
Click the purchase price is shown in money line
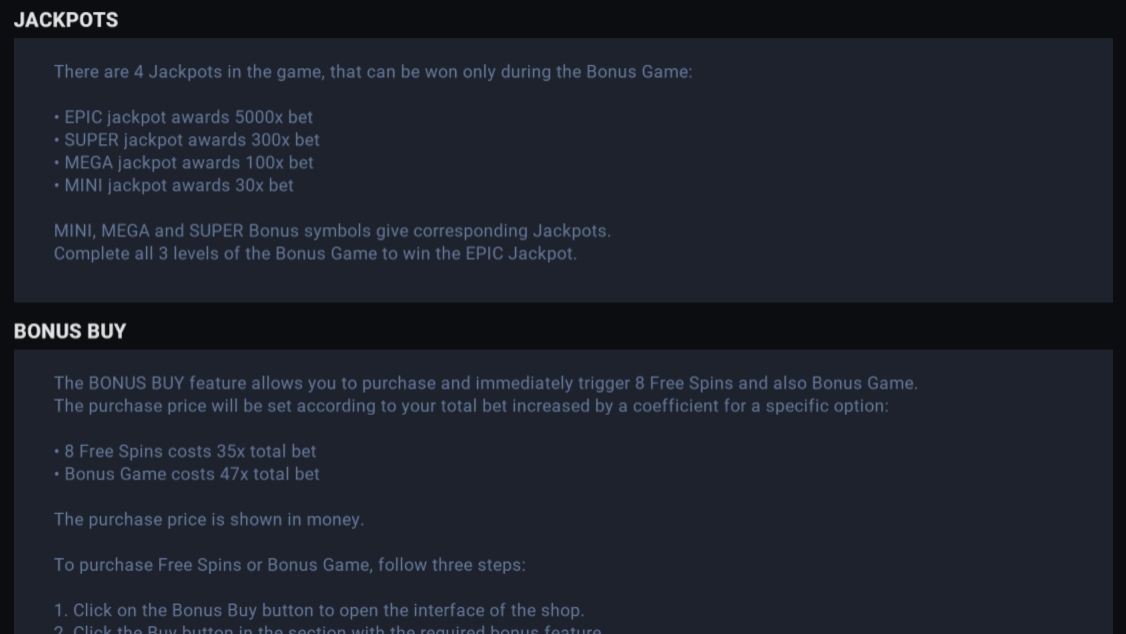(x=209, y=520)
